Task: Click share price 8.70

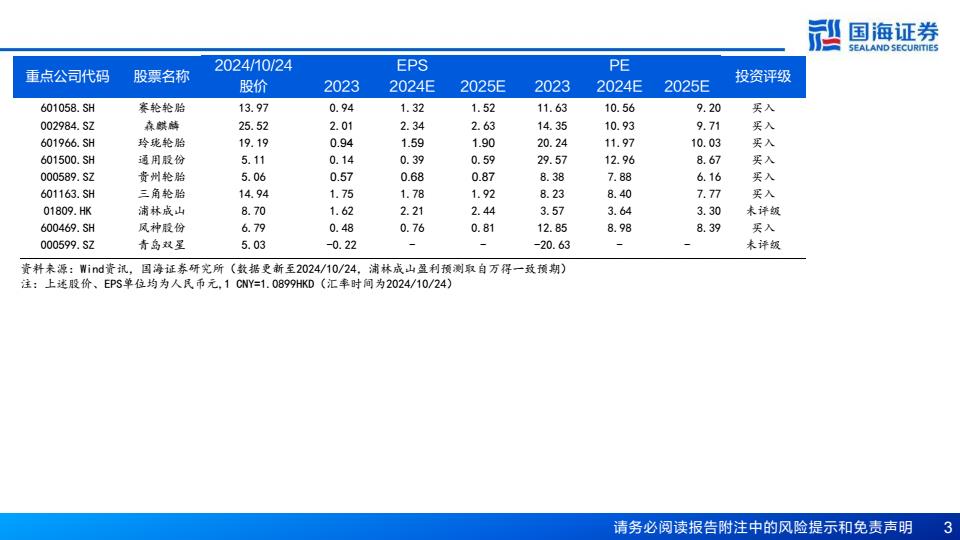Action: [x=253, y=211]
